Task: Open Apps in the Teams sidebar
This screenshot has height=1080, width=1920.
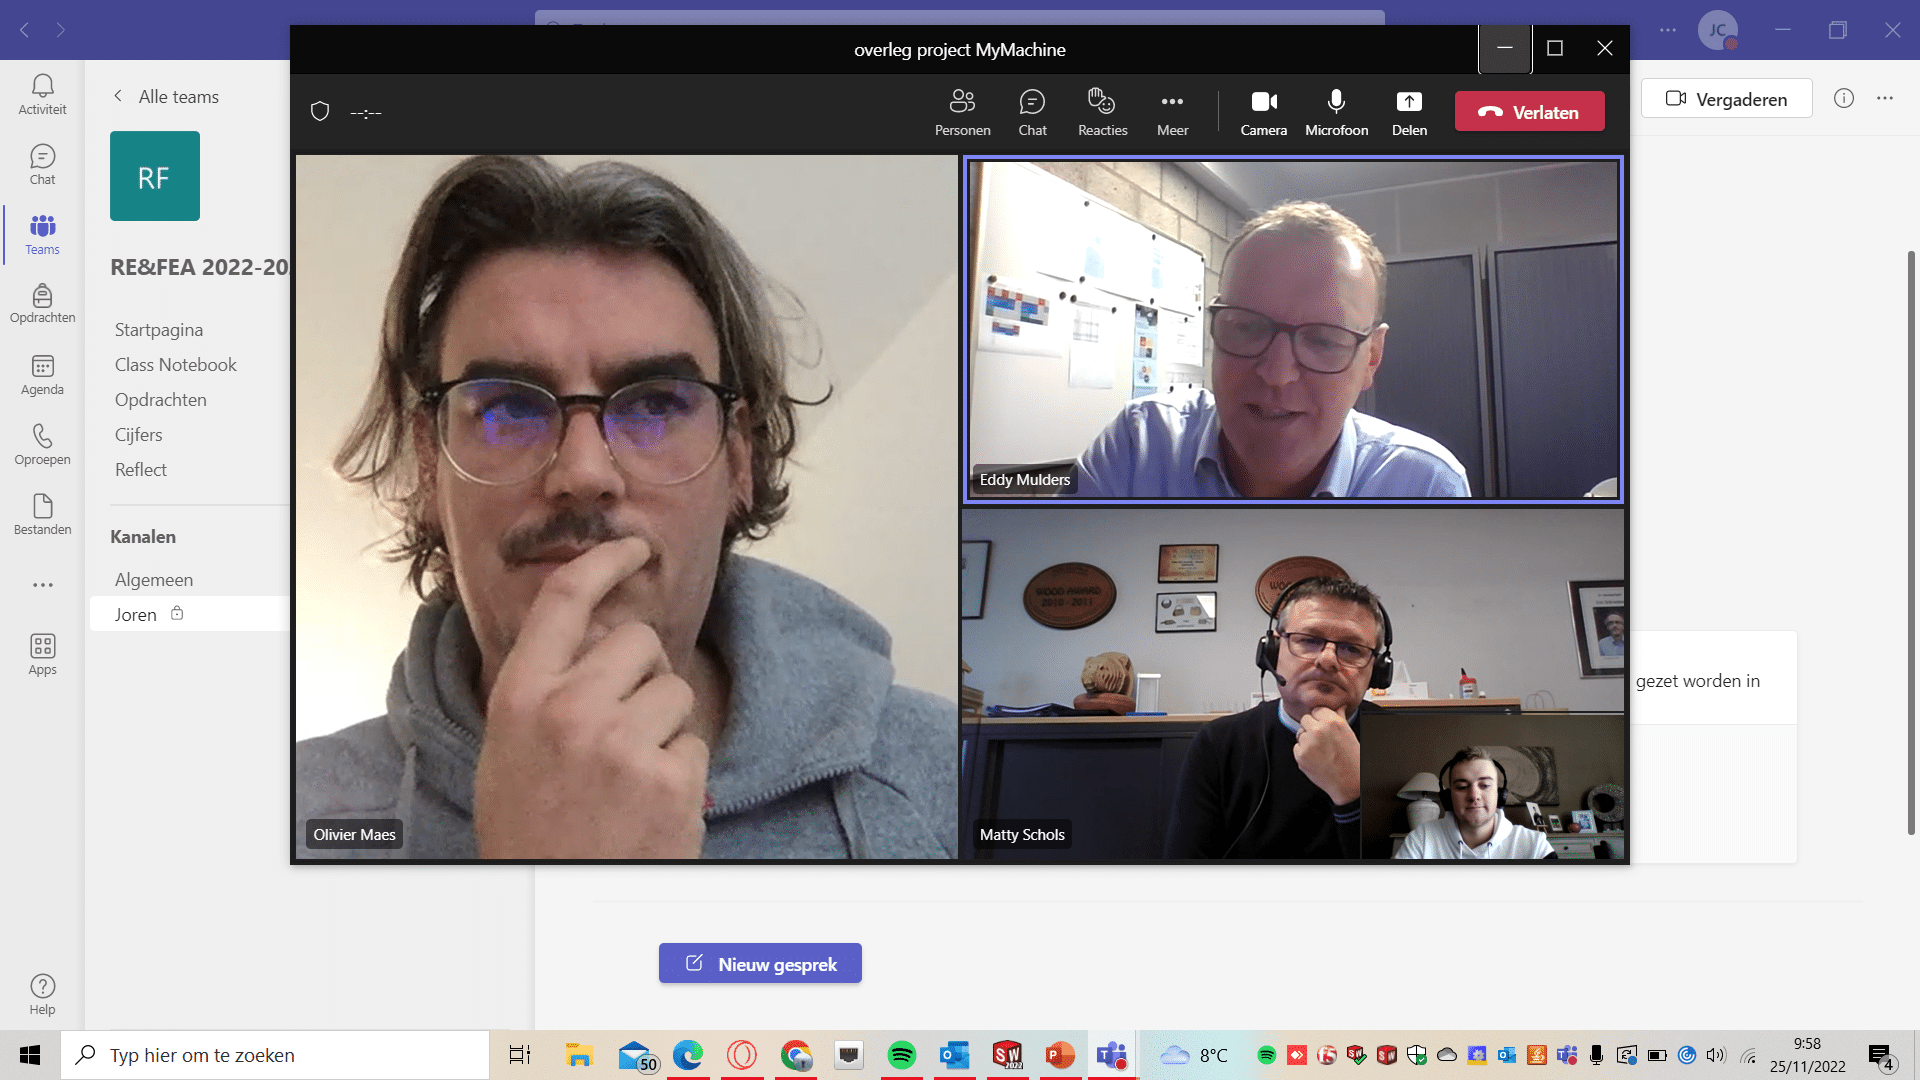Action: [x=42, y=655]
